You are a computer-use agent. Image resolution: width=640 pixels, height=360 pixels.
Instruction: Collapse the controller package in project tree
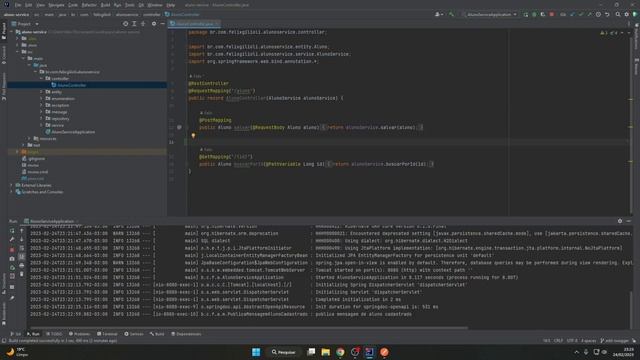pos(41,78)
